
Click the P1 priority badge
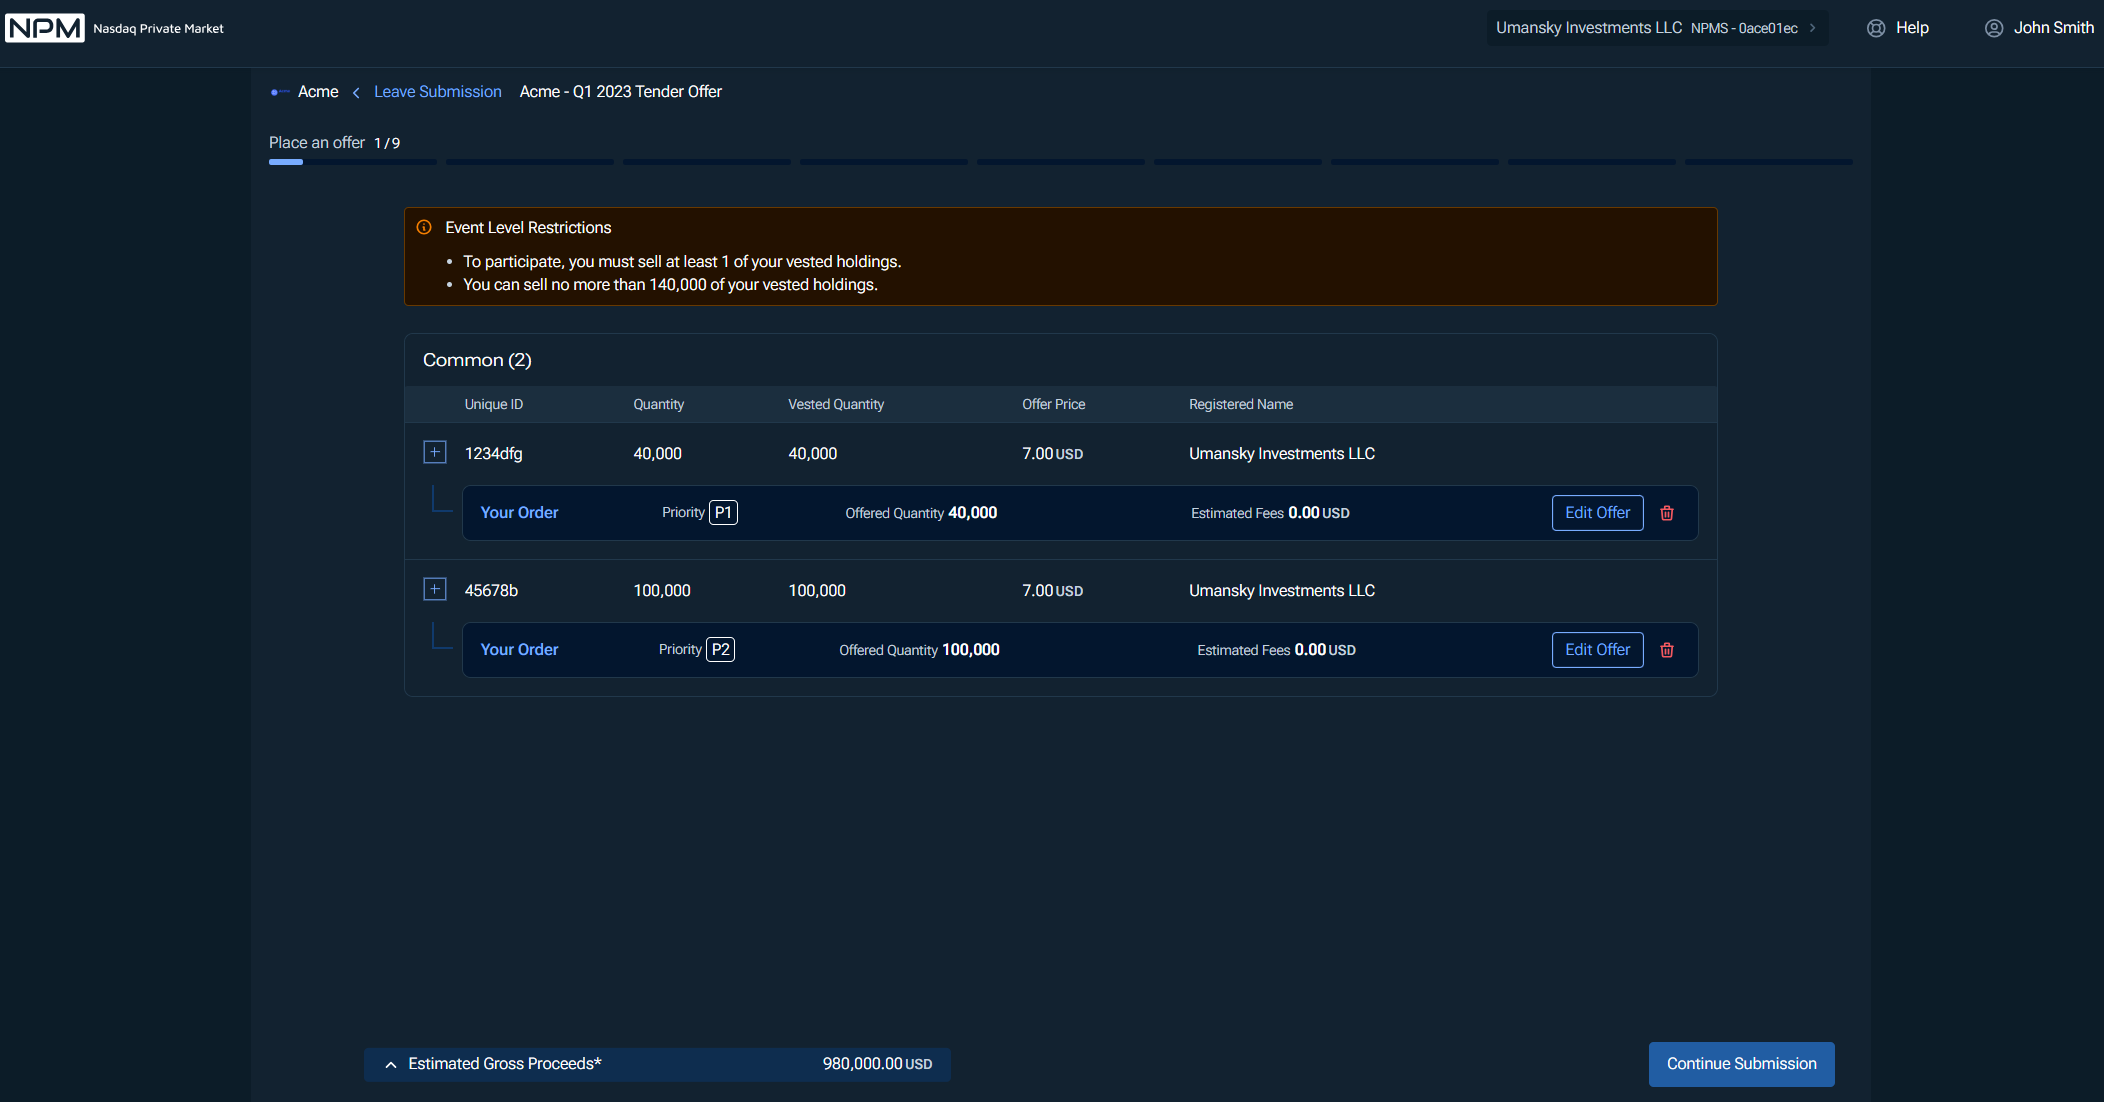[723, 513]
